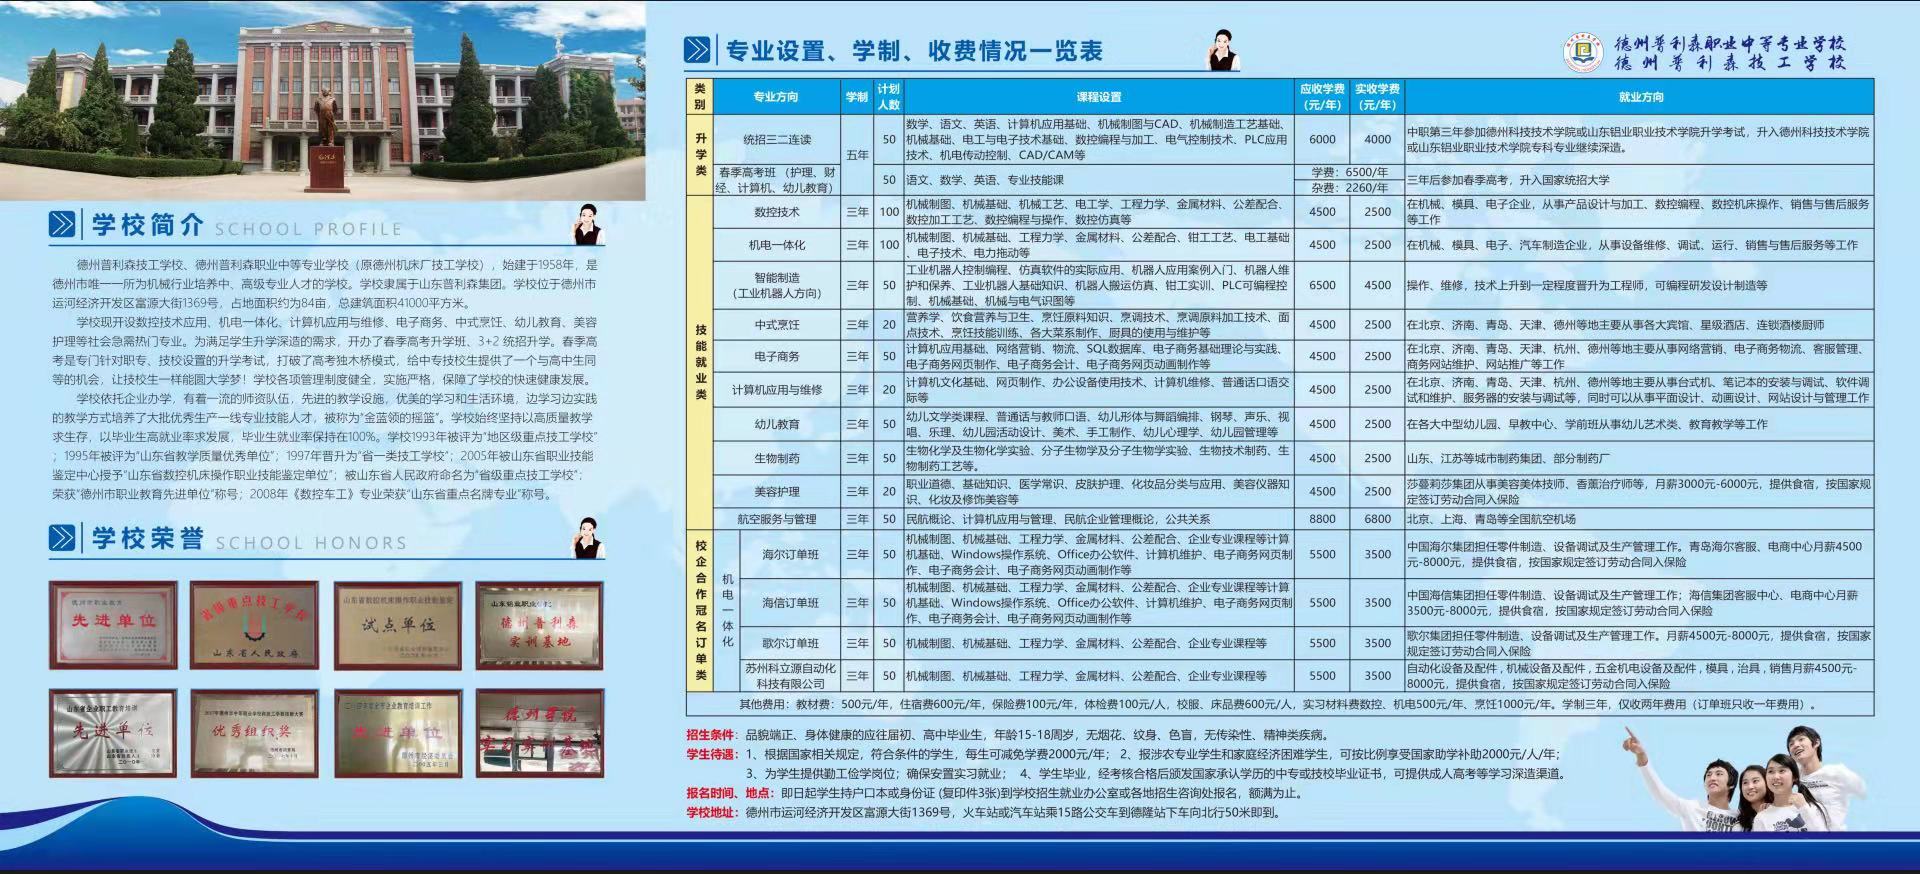The image size is (1920, 874).
Task: Open the 试点单位 honor plaque
Action: (398, 624)
